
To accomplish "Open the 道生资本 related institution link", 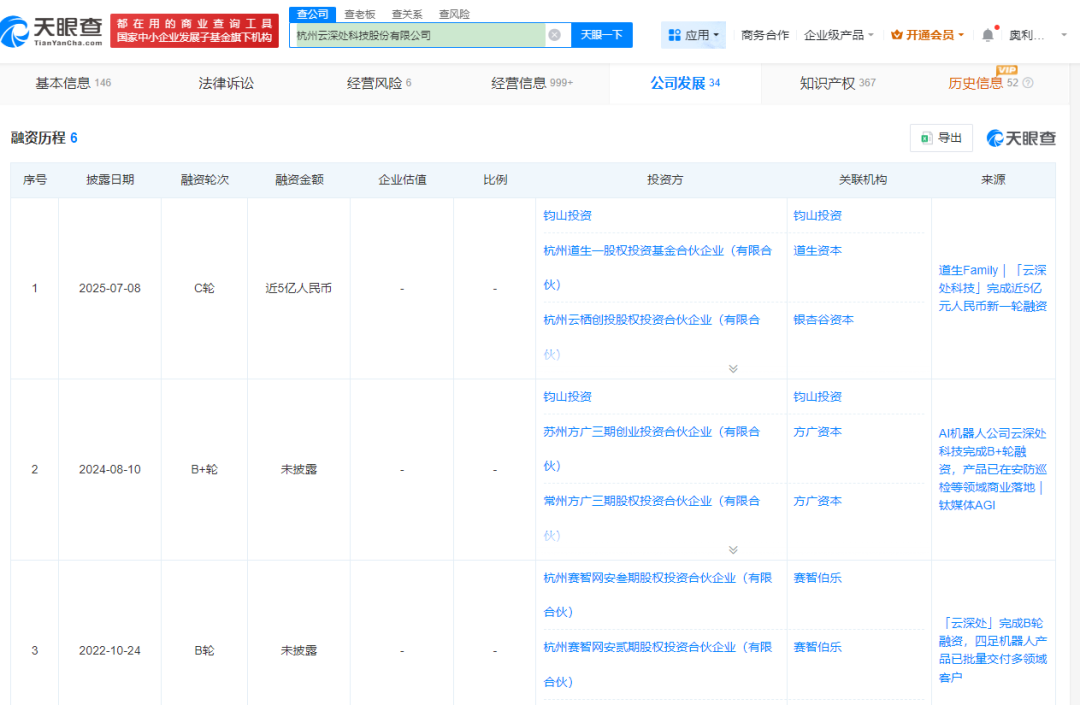I will coord(817,251).
